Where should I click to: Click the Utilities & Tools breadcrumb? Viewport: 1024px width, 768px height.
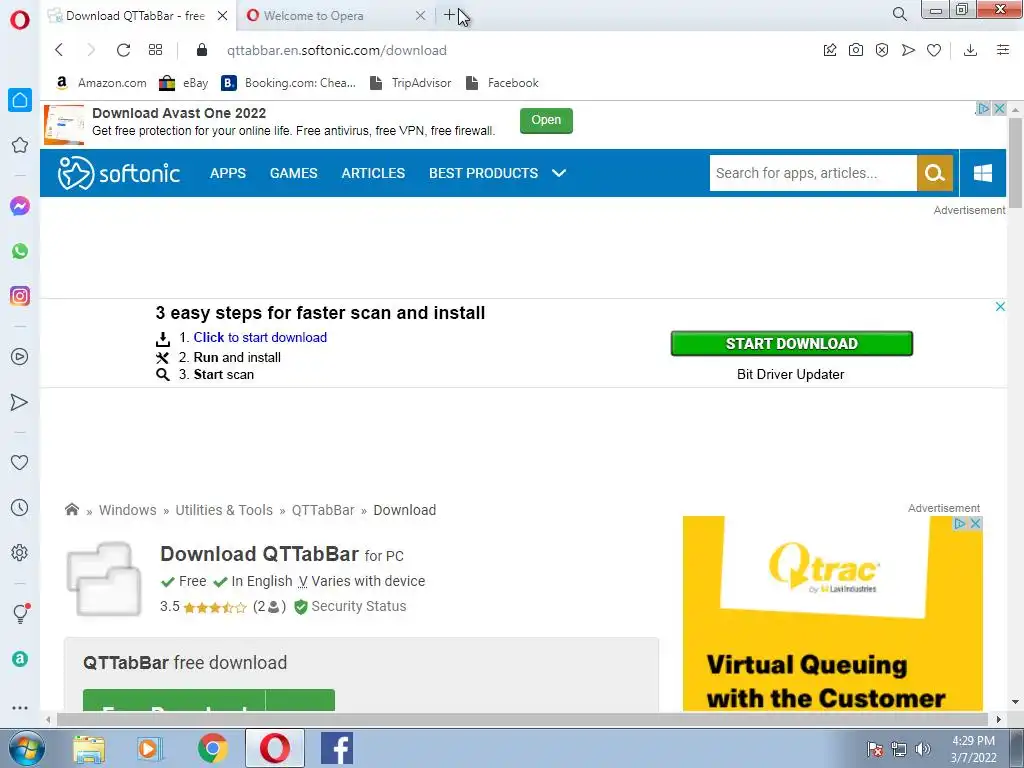click(x=224, y=510)
